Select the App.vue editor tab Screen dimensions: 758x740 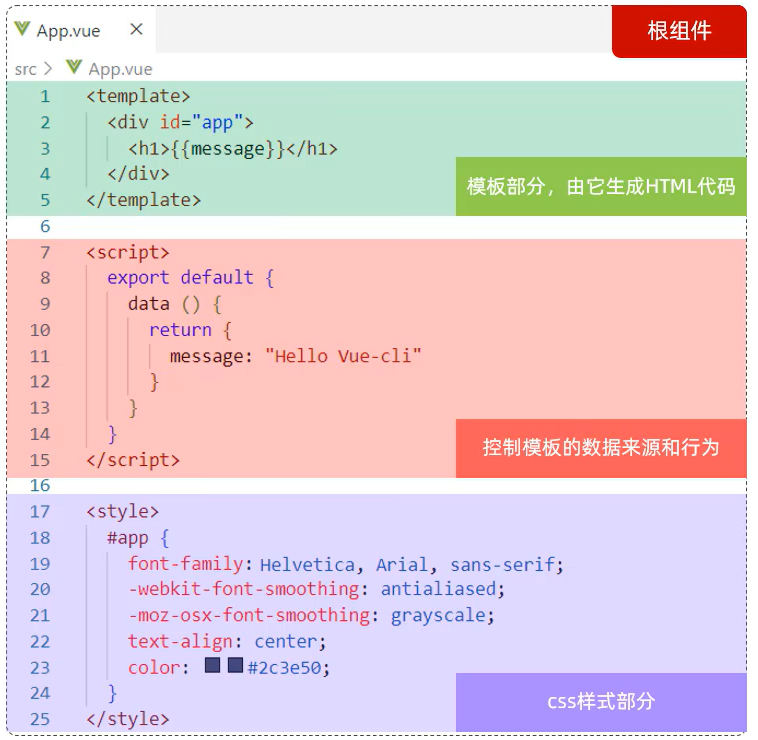tap(81, 30)
